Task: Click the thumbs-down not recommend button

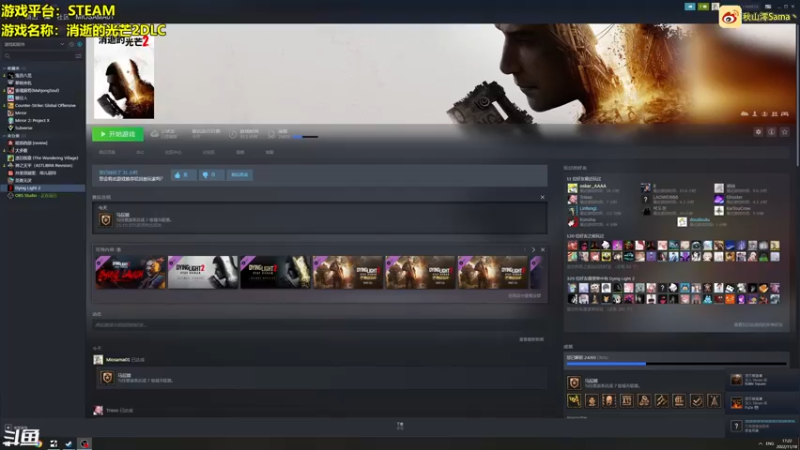Action: click(x=211, y=175)
